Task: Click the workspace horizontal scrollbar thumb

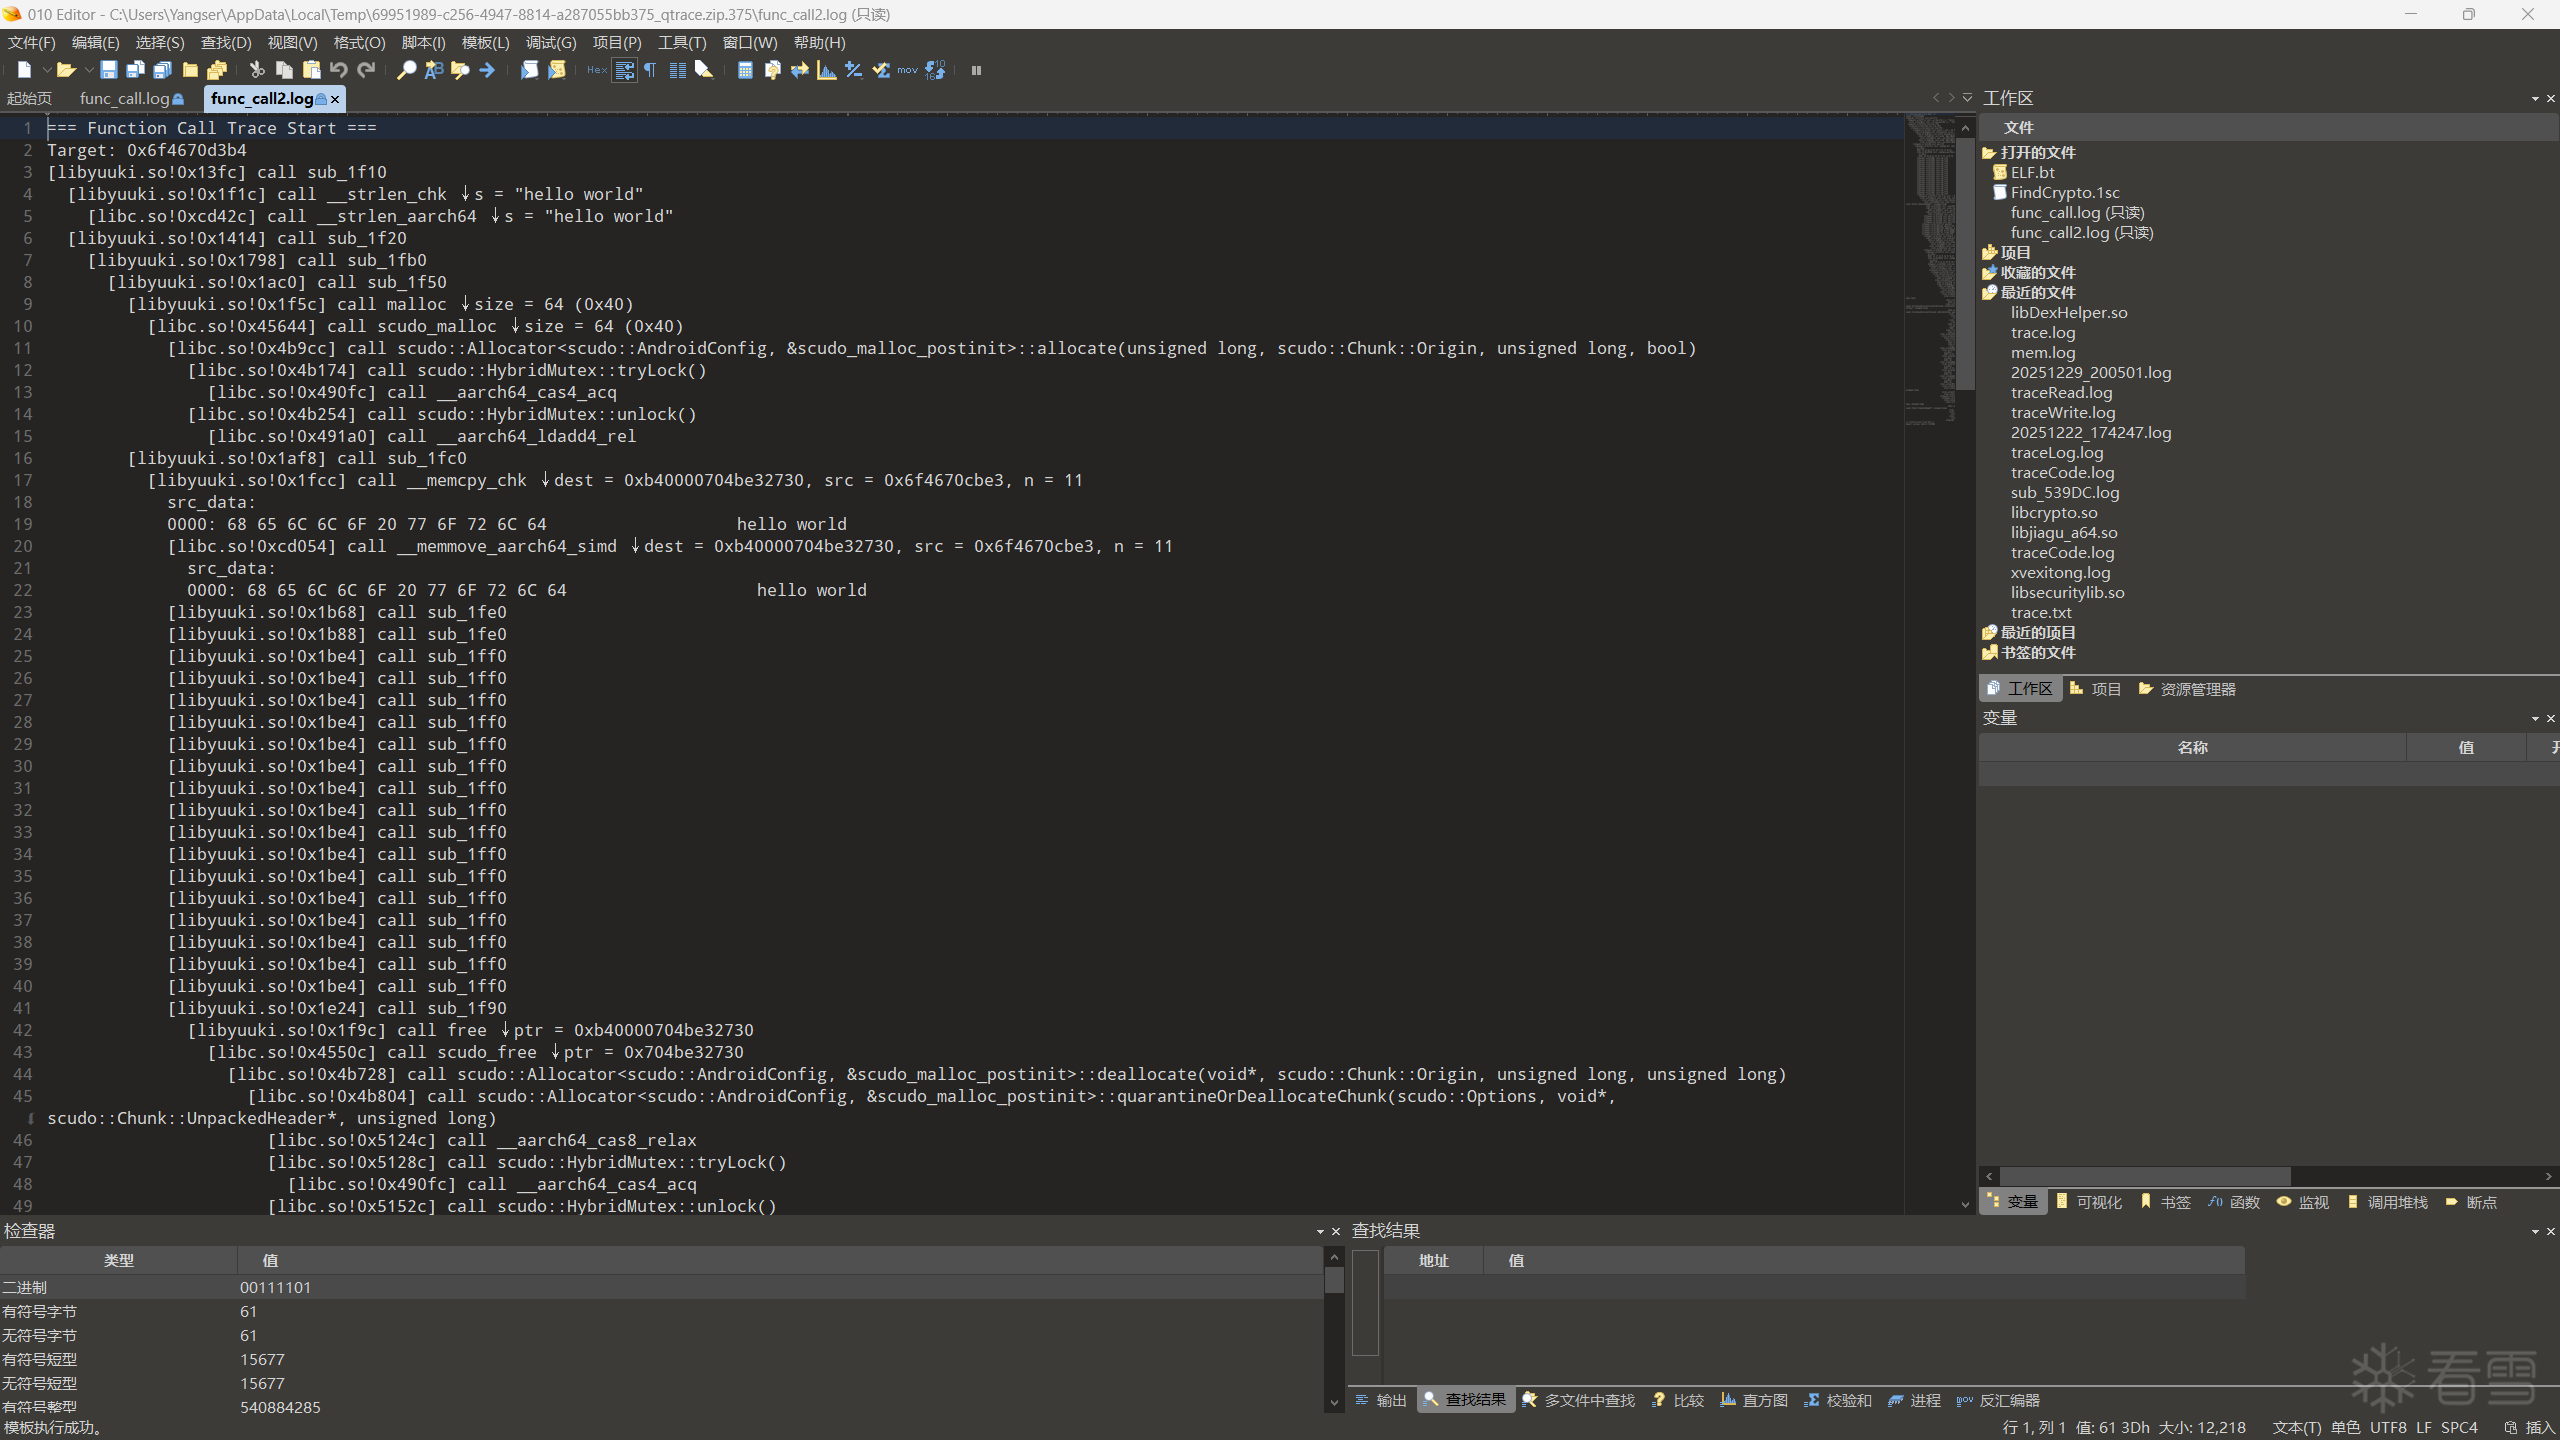Action: pos(2144,1177)
